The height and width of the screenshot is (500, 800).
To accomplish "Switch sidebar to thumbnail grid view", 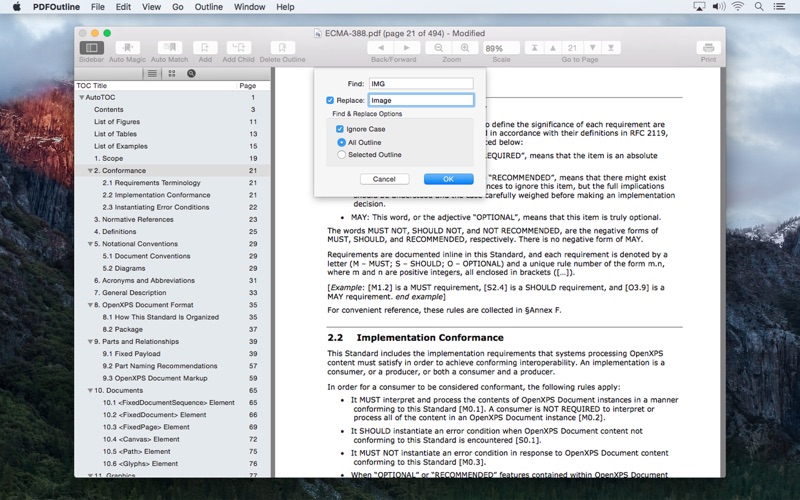I will pyautogui.click(x=172, y=73).
